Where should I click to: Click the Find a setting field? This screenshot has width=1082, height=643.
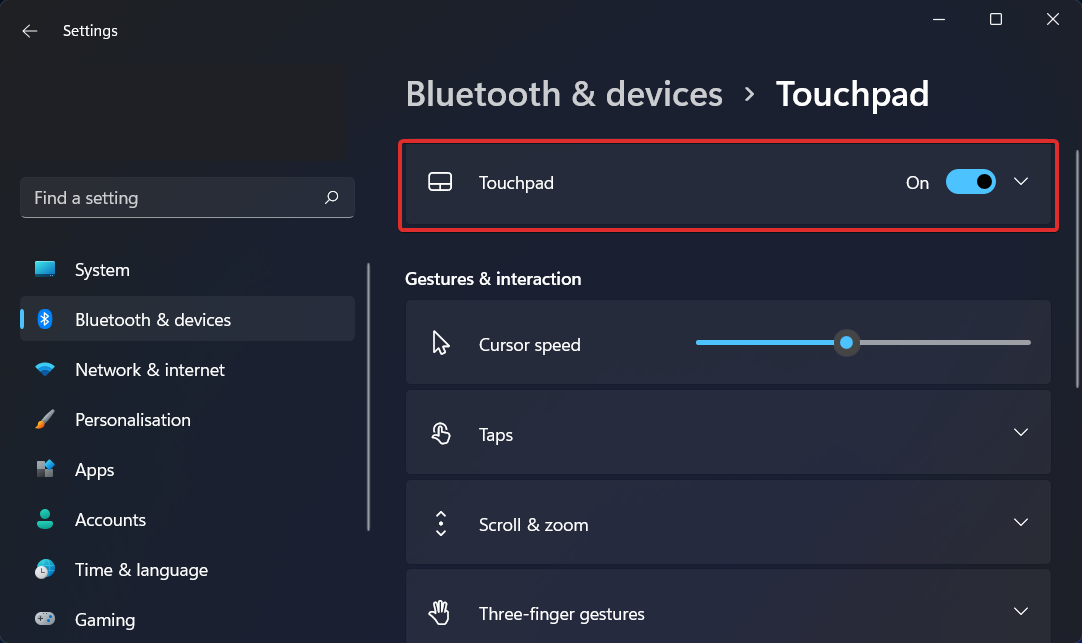pyautogui.click(x=187, y=197)
